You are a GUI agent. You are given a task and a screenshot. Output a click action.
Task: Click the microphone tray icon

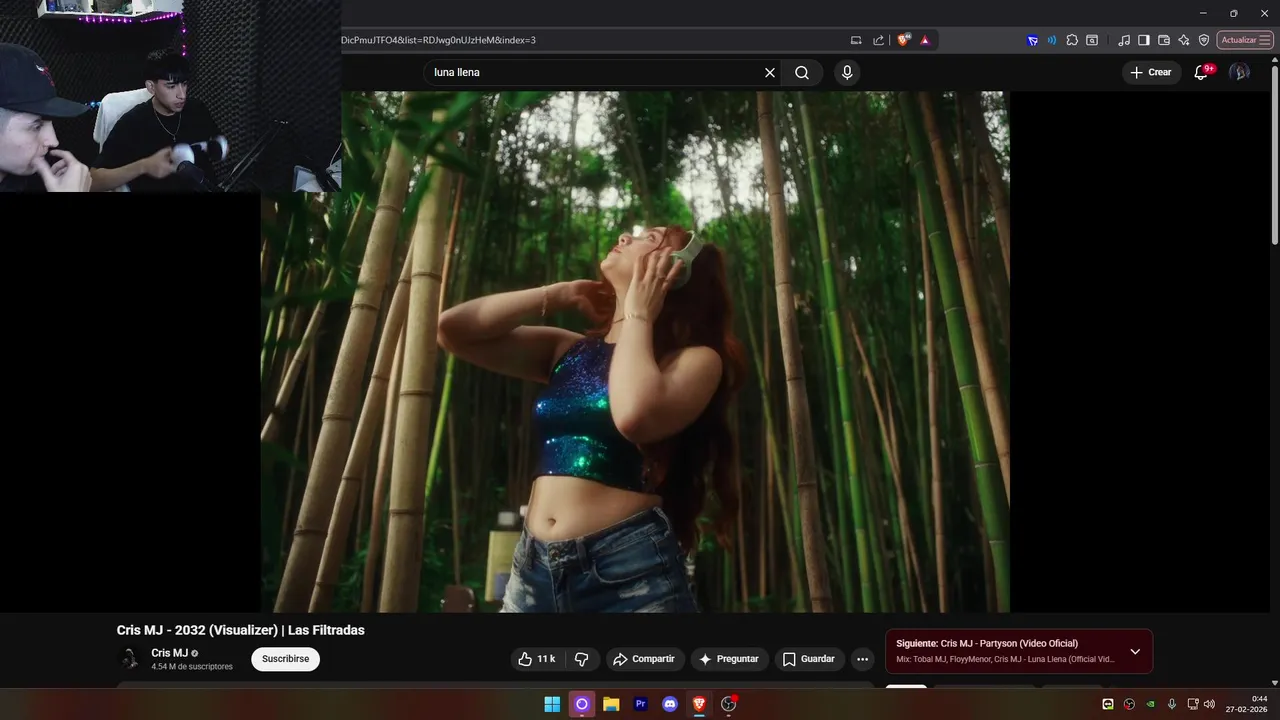(1172, 704)
